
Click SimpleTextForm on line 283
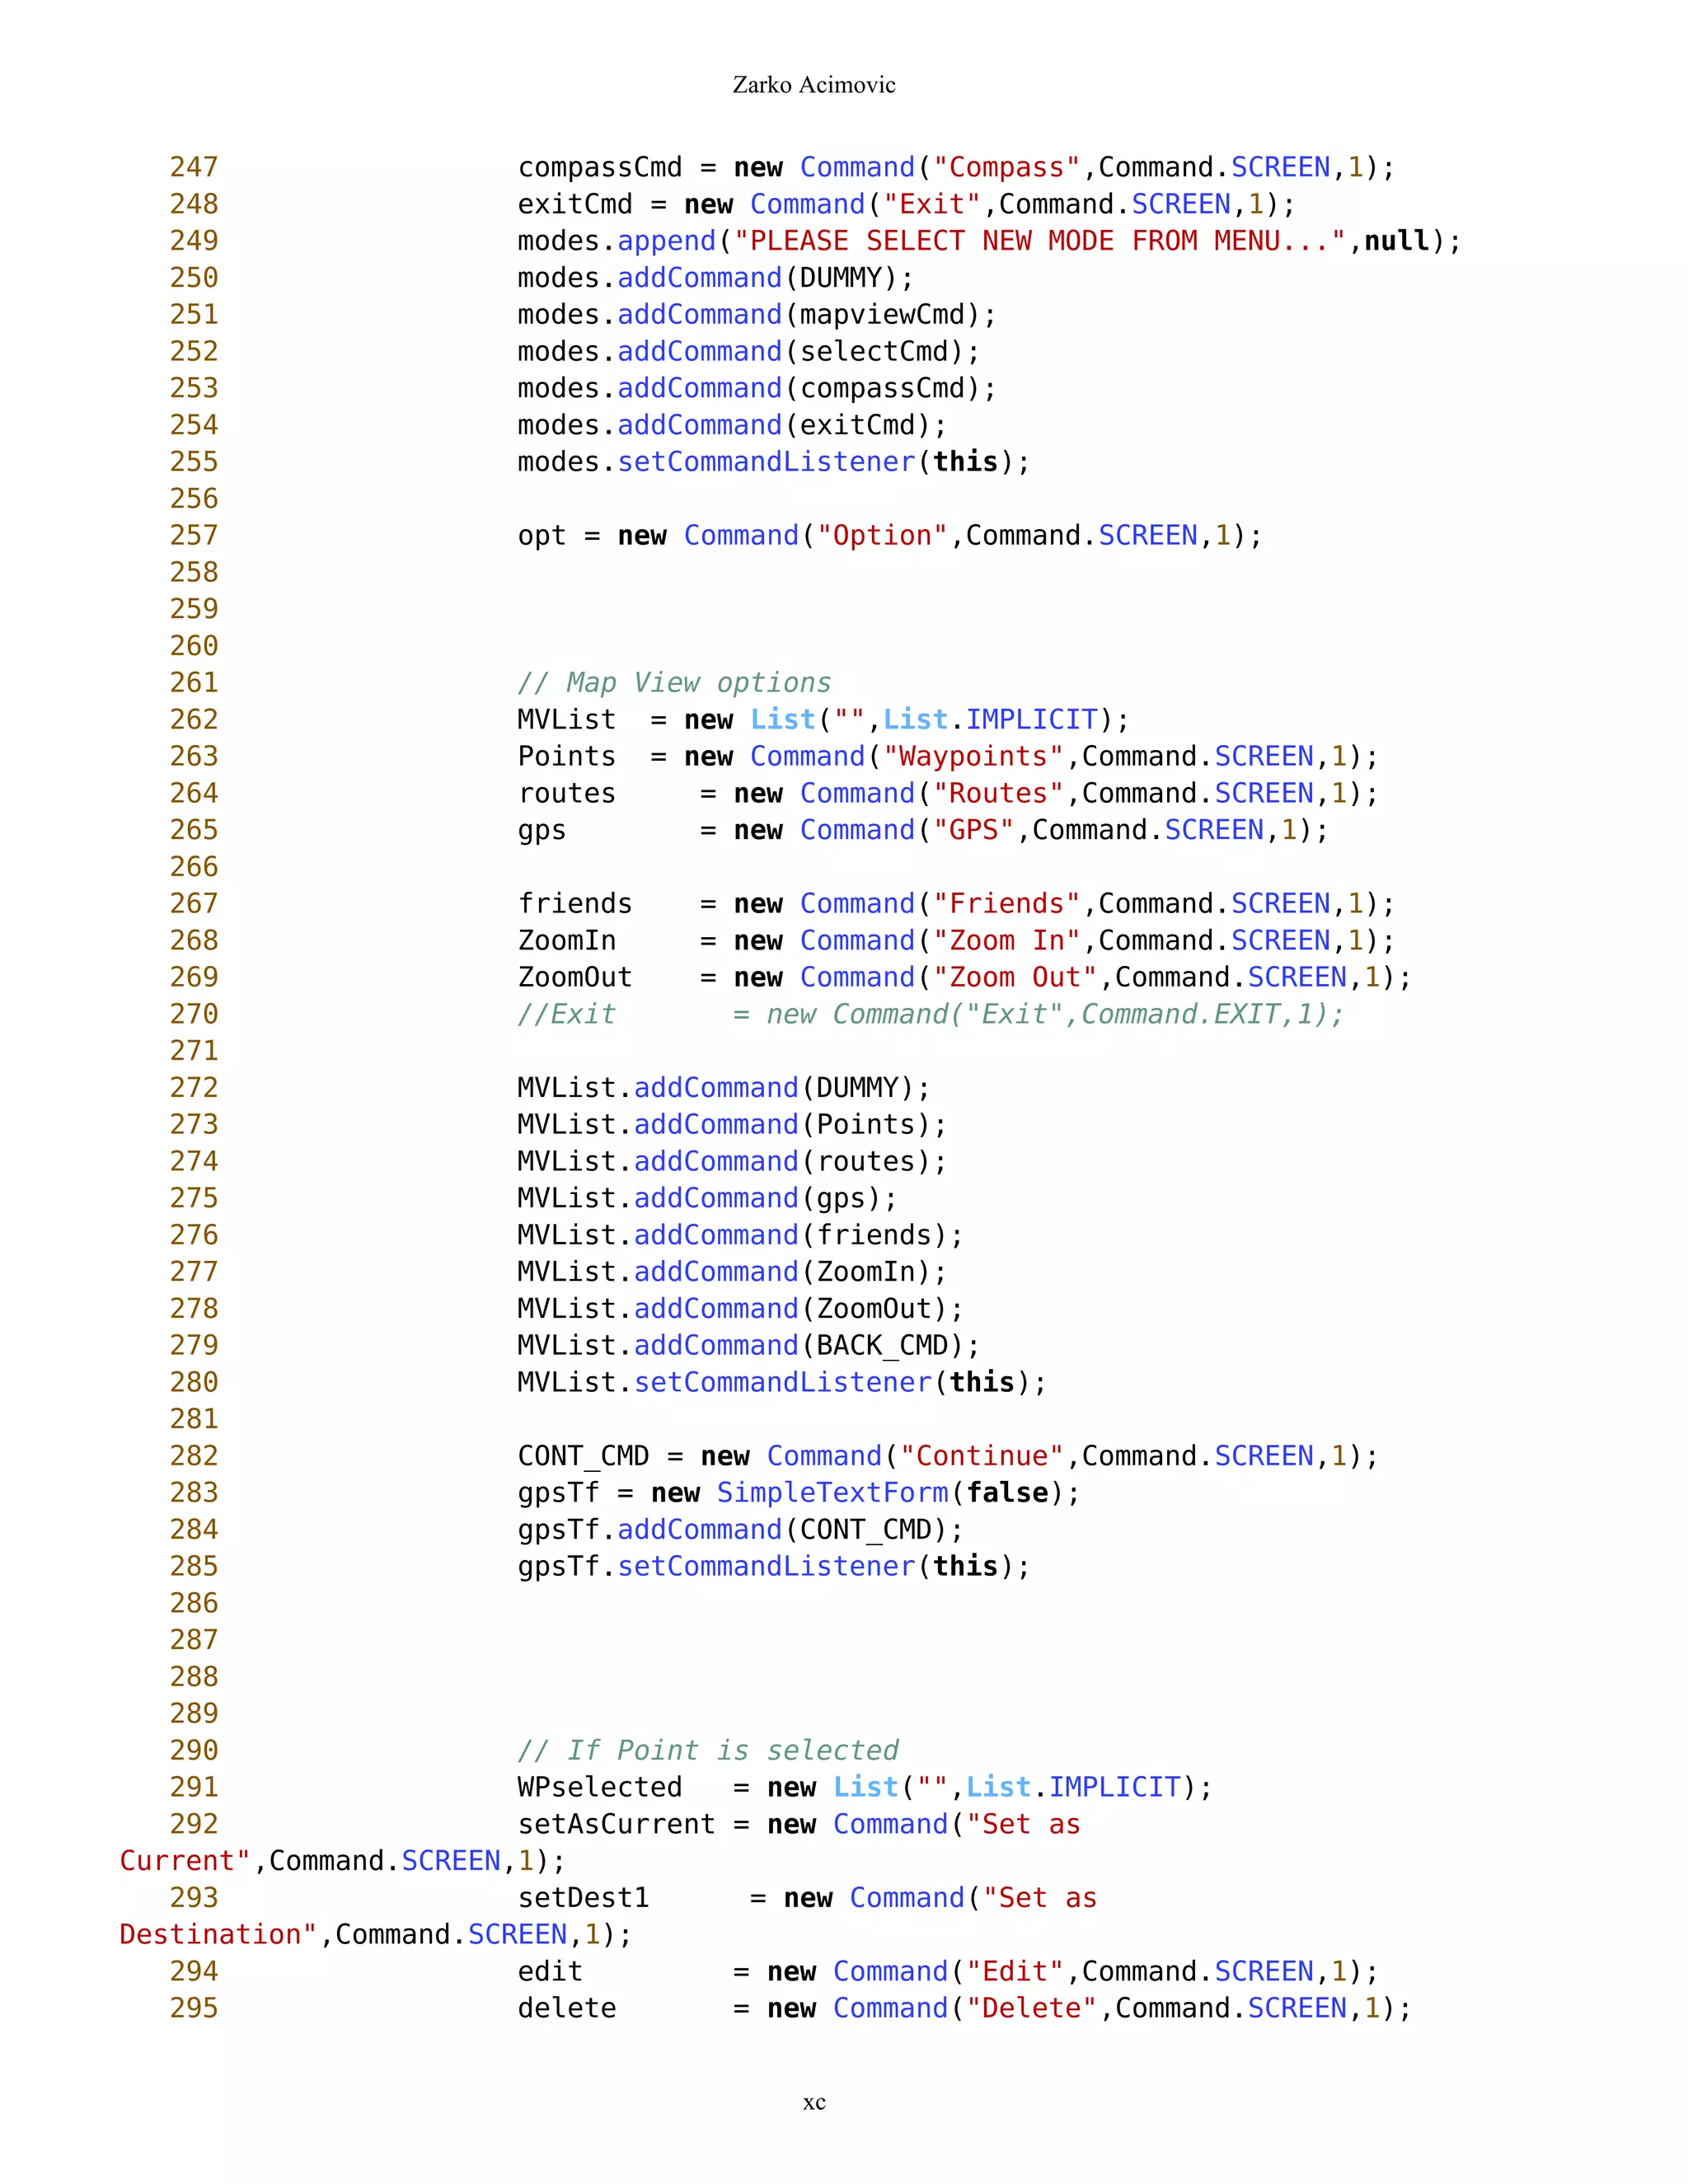coord(832,1493)
